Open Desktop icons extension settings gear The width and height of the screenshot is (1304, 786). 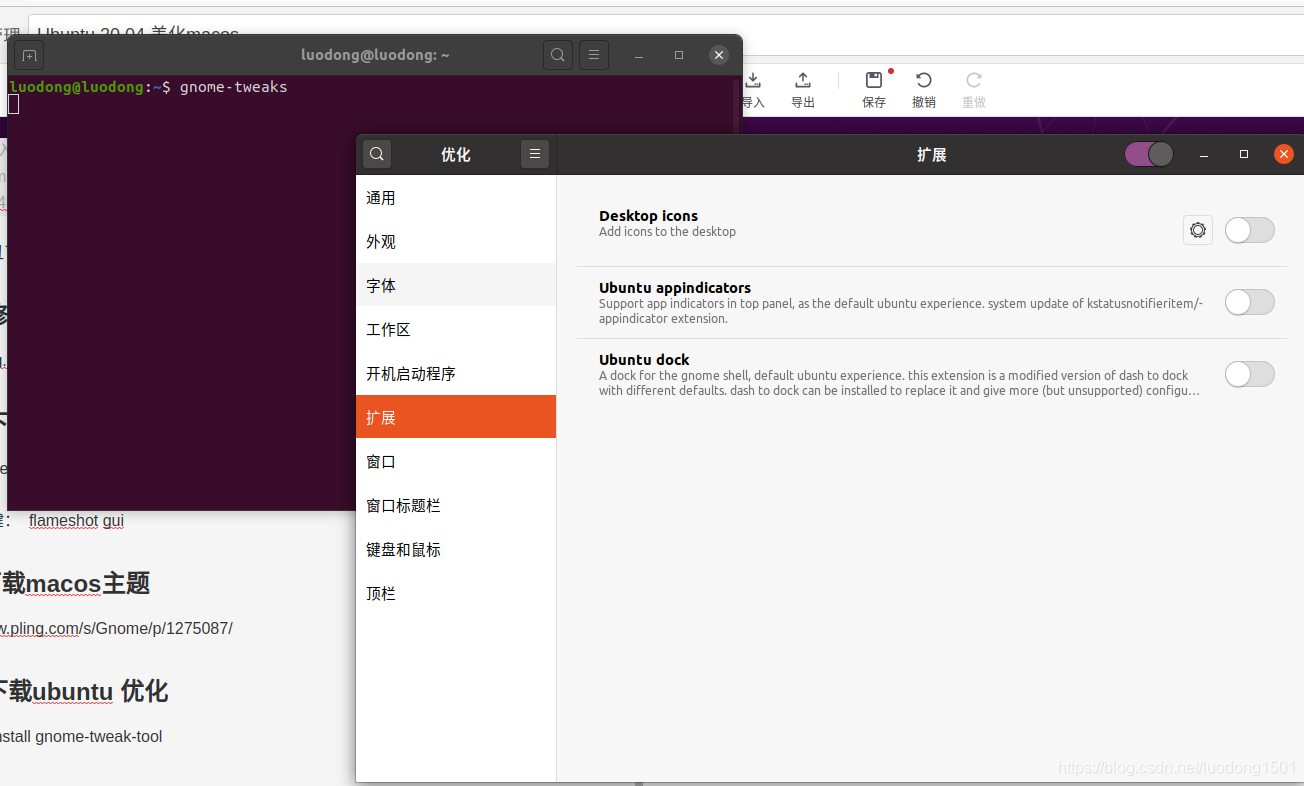click(1198, 230)
